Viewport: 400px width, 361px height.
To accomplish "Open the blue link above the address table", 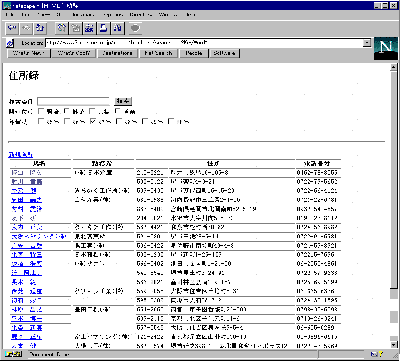I will (x=21, y=154).
